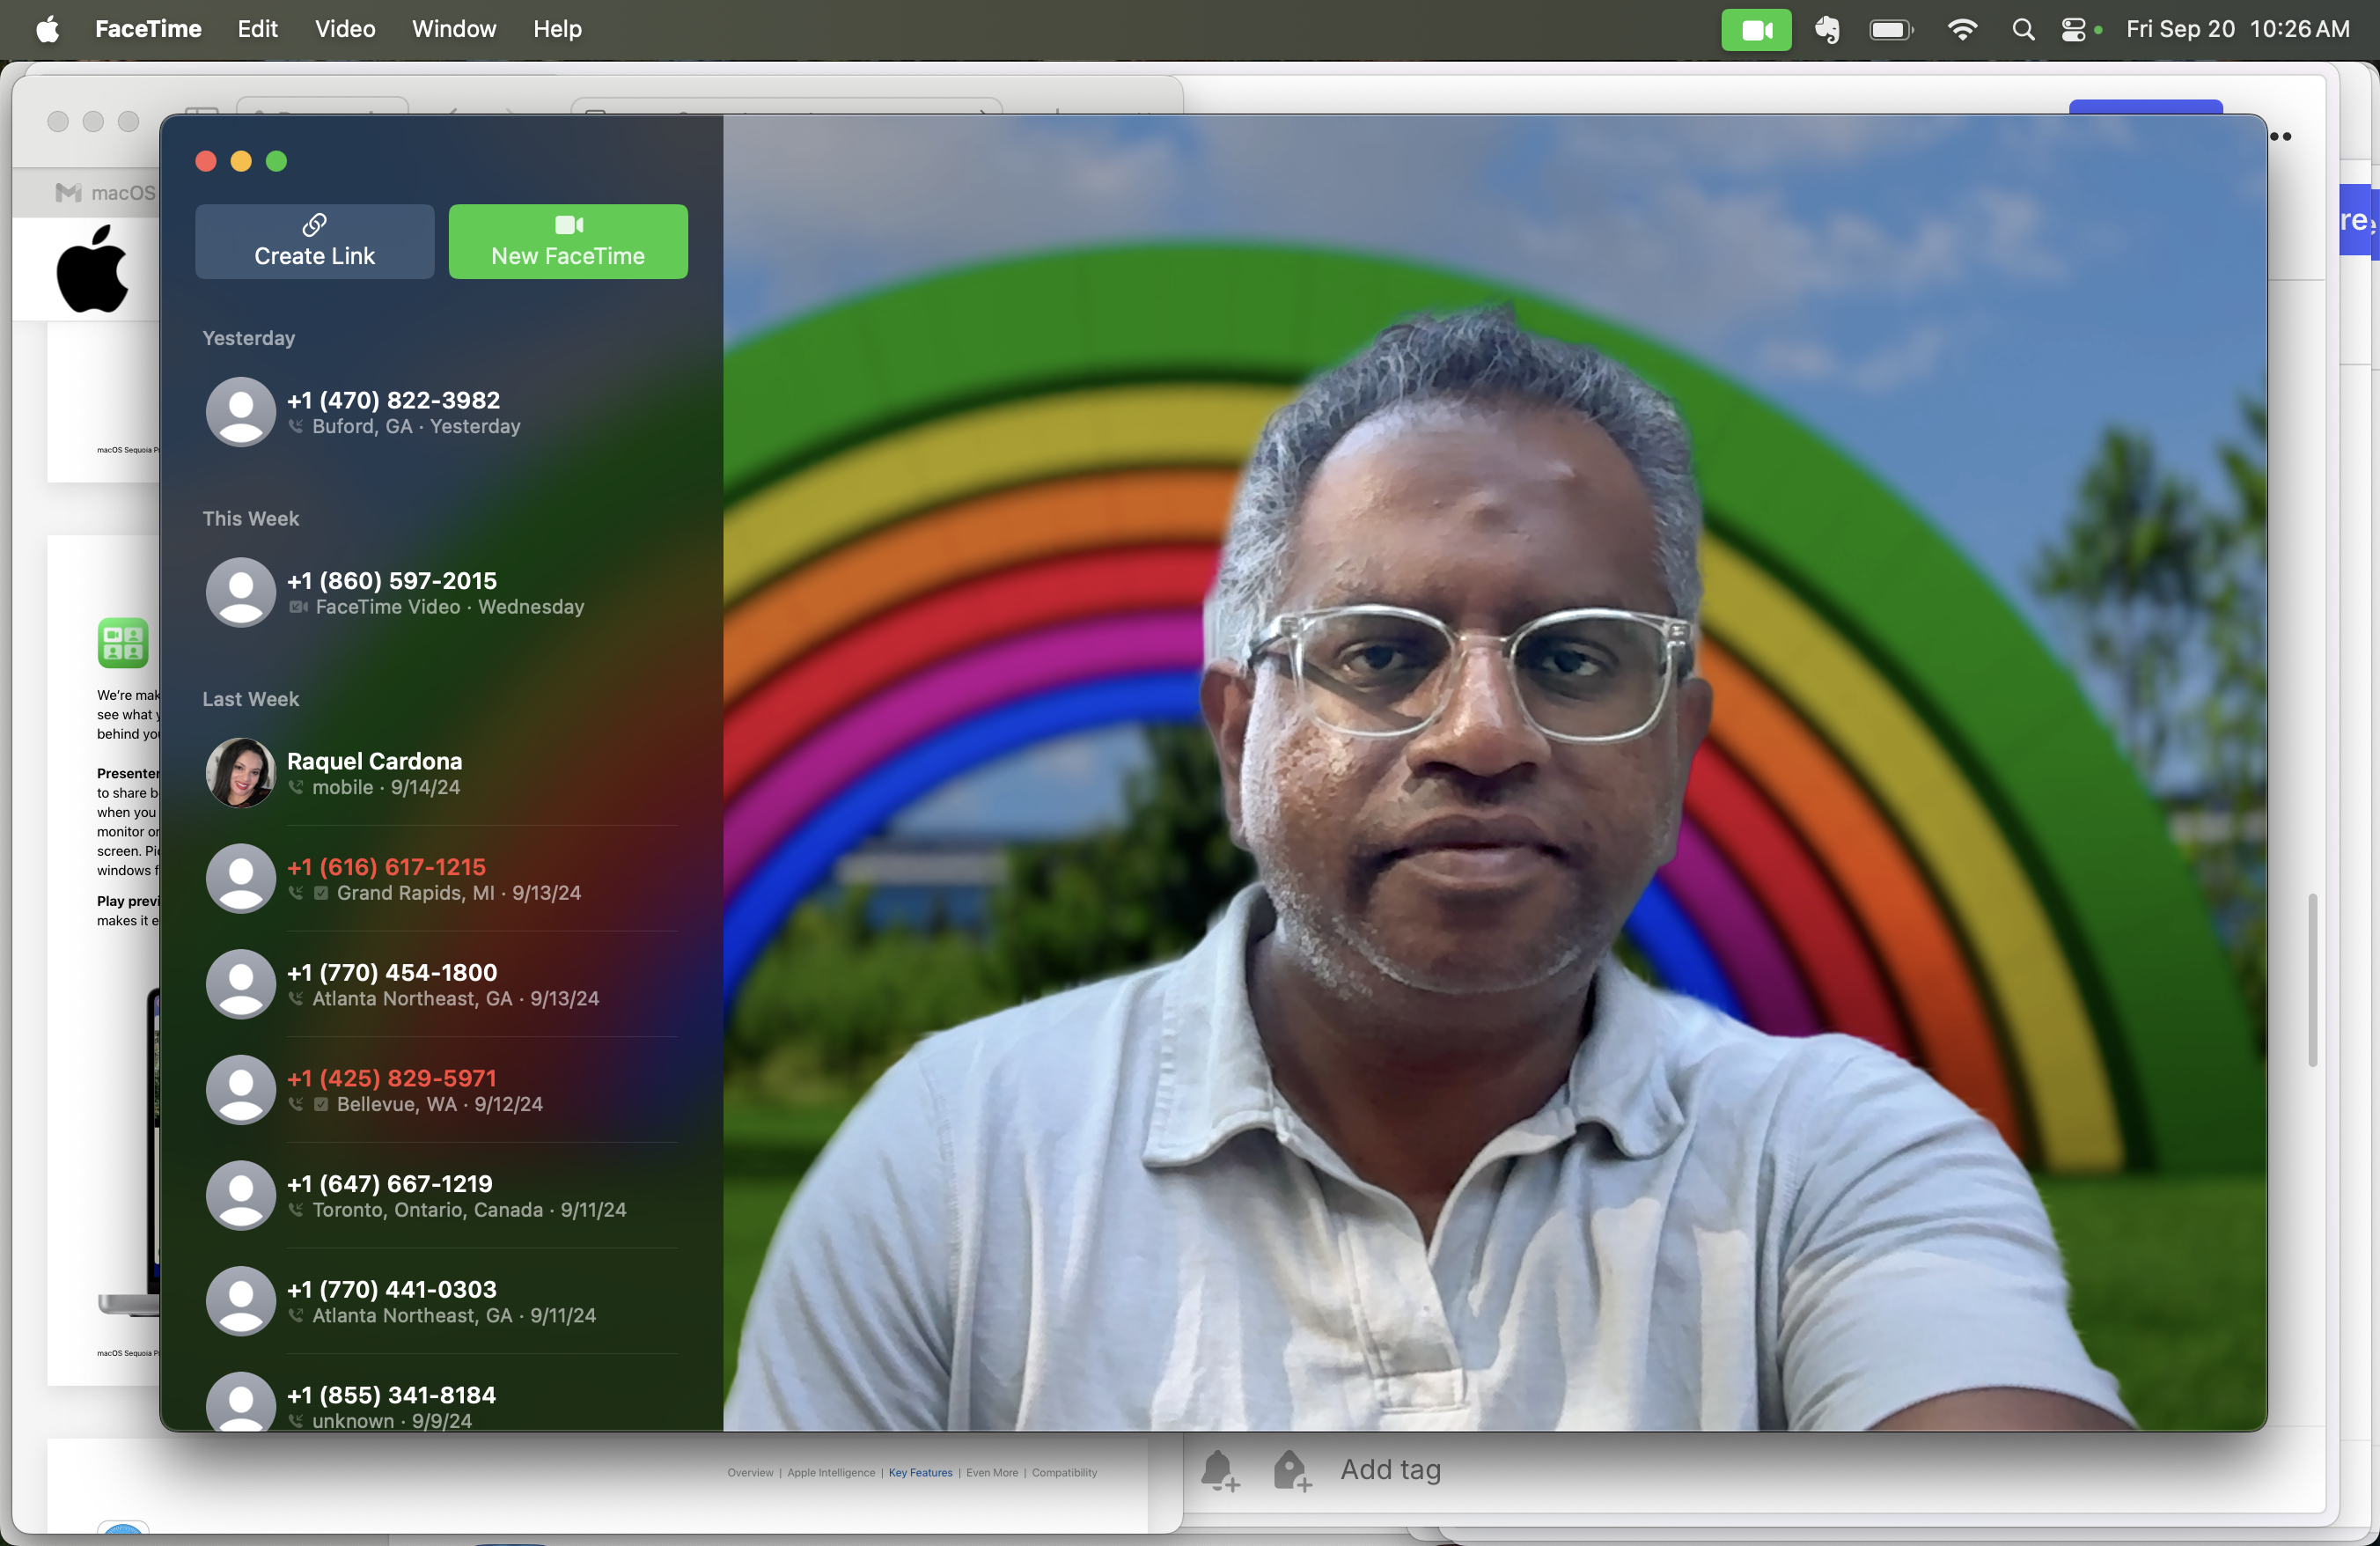
Task: Click the New FaceTime video call button
Action: (565, 241)
